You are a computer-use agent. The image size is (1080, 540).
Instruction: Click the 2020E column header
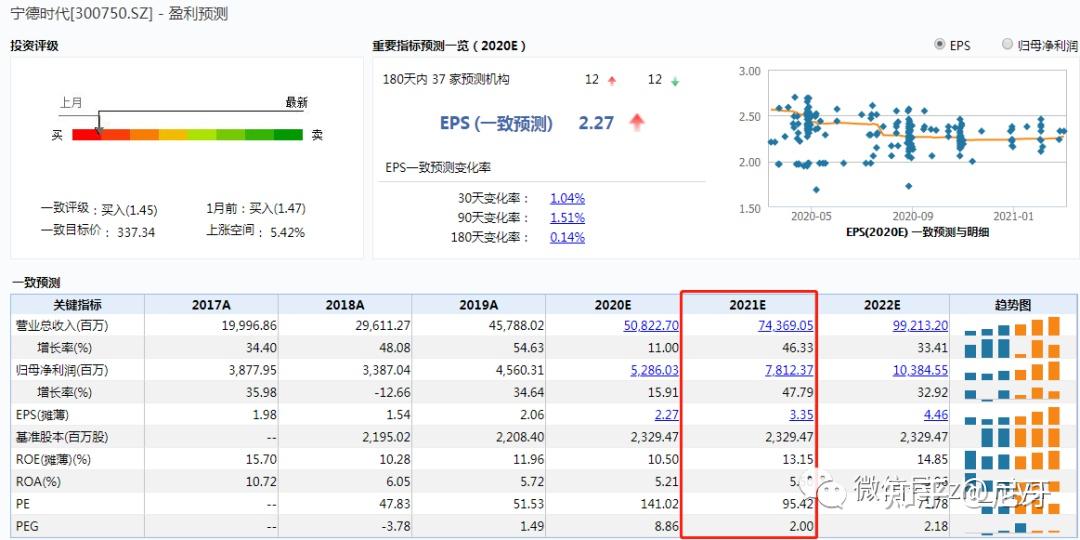click(613, 304)
